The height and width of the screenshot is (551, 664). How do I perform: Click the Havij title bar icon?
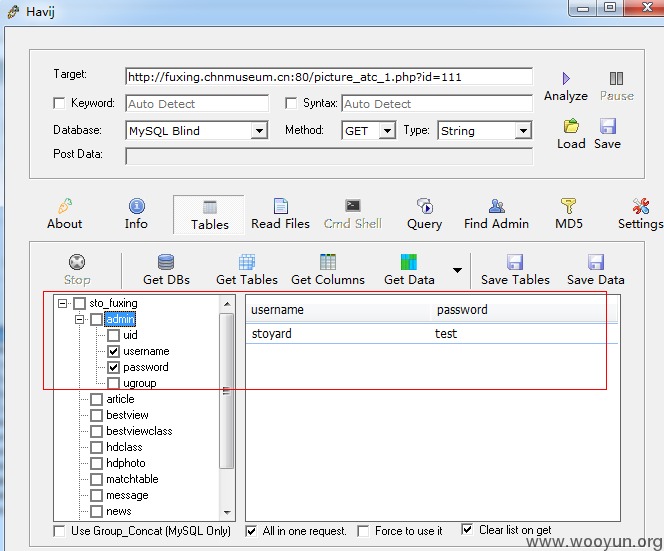point(14,11)
